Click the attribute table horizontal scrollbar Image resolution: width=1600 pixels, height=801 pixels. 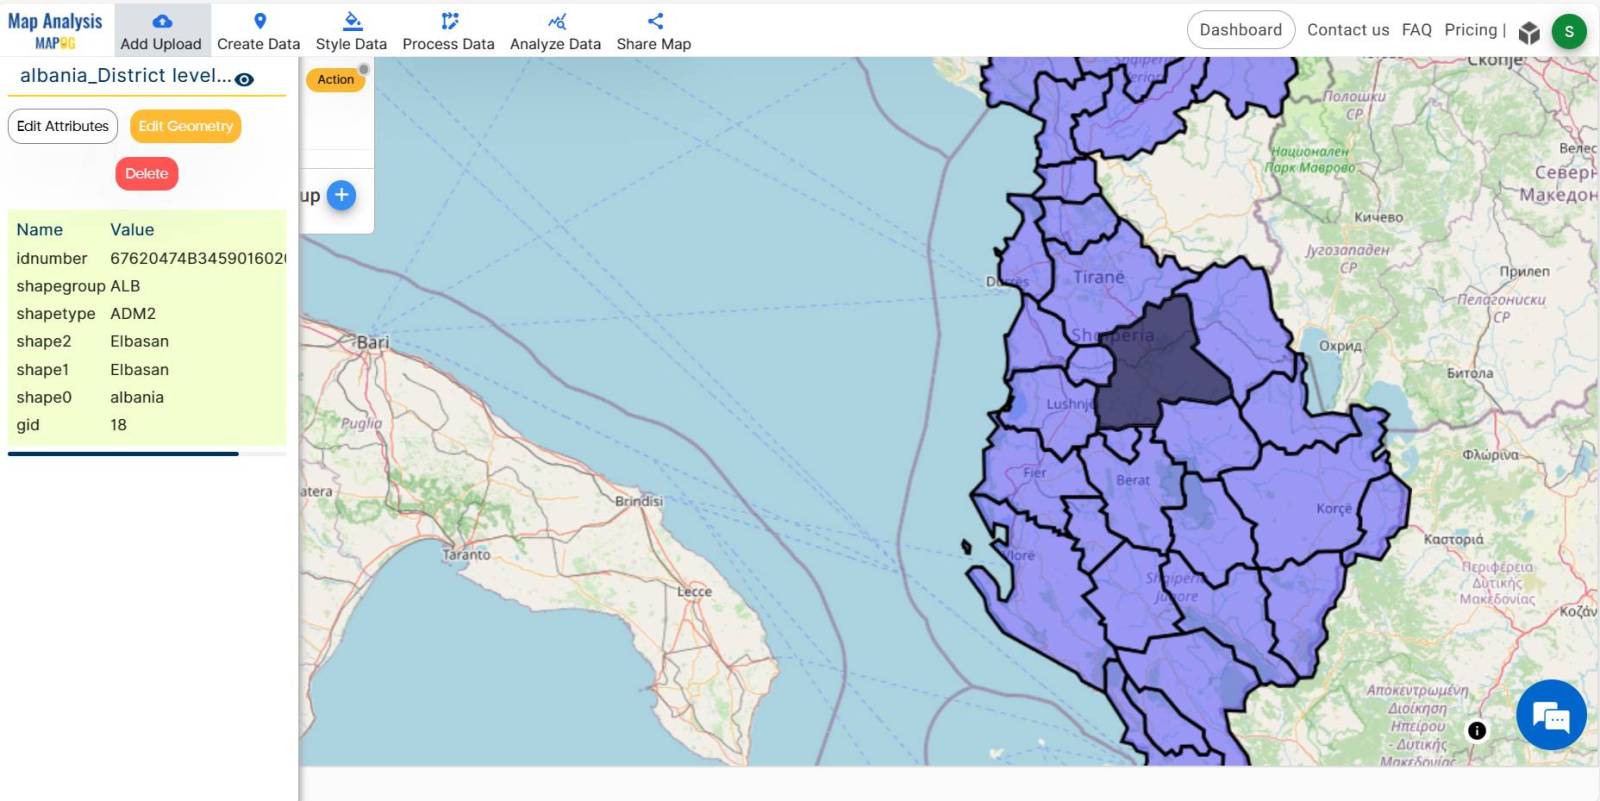[123, 454]
